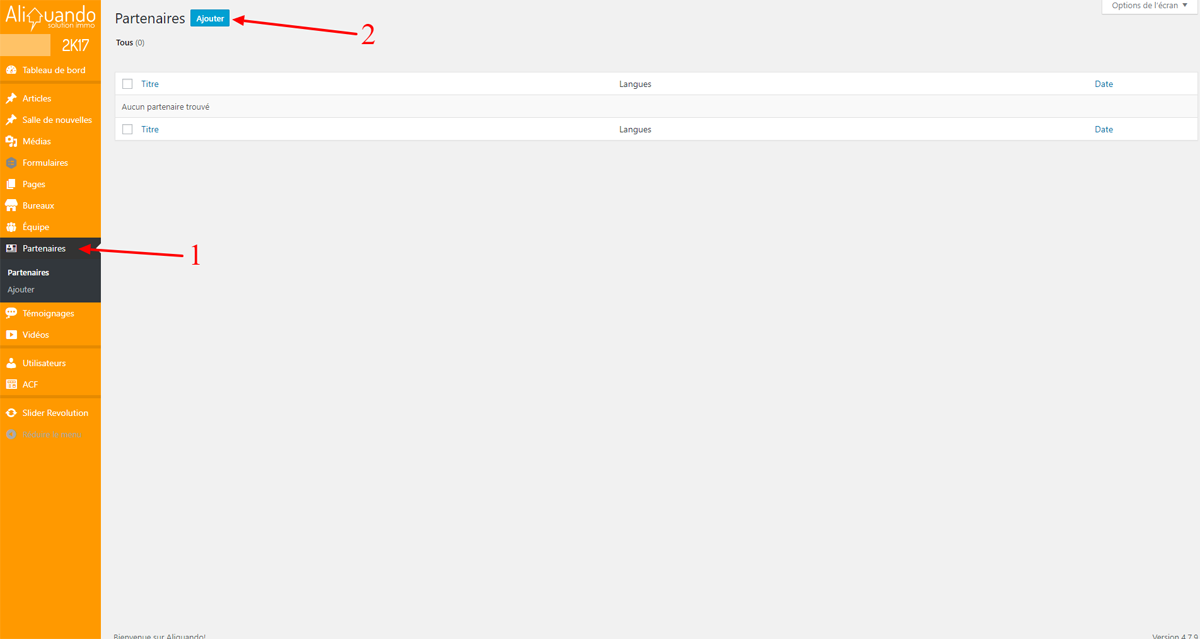Sort by the Date column header
Viewport: 1200px width, 639px height.
point(1104,84)
